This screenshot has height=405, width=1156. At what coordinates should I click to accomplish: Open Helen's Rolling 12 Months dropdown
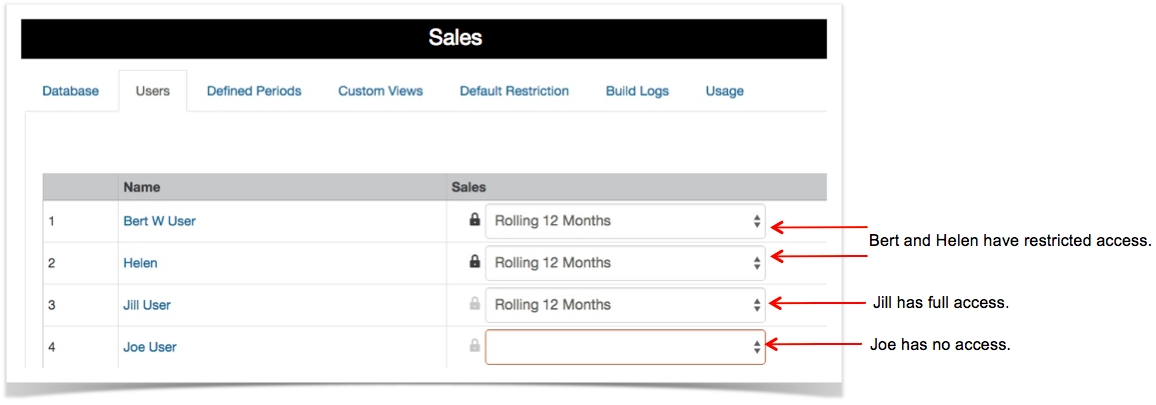tap(625, 263)
